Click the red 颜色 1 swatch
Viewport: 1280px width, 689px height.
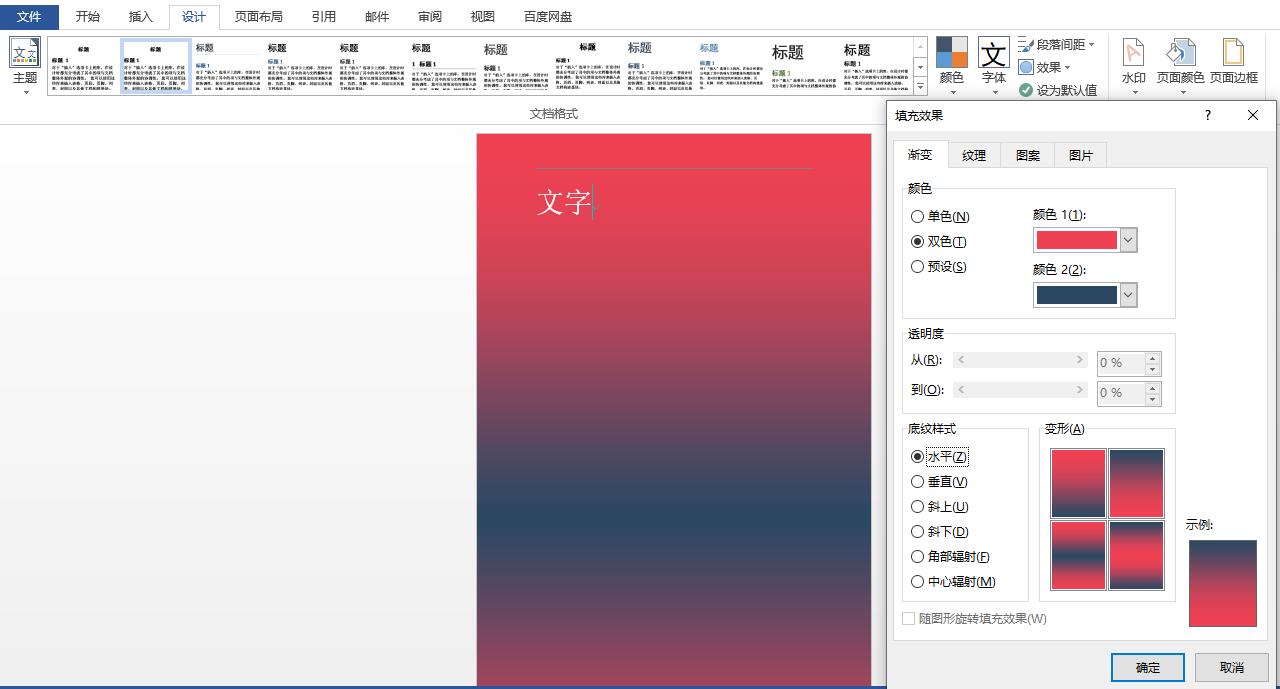click(1077, 240)
